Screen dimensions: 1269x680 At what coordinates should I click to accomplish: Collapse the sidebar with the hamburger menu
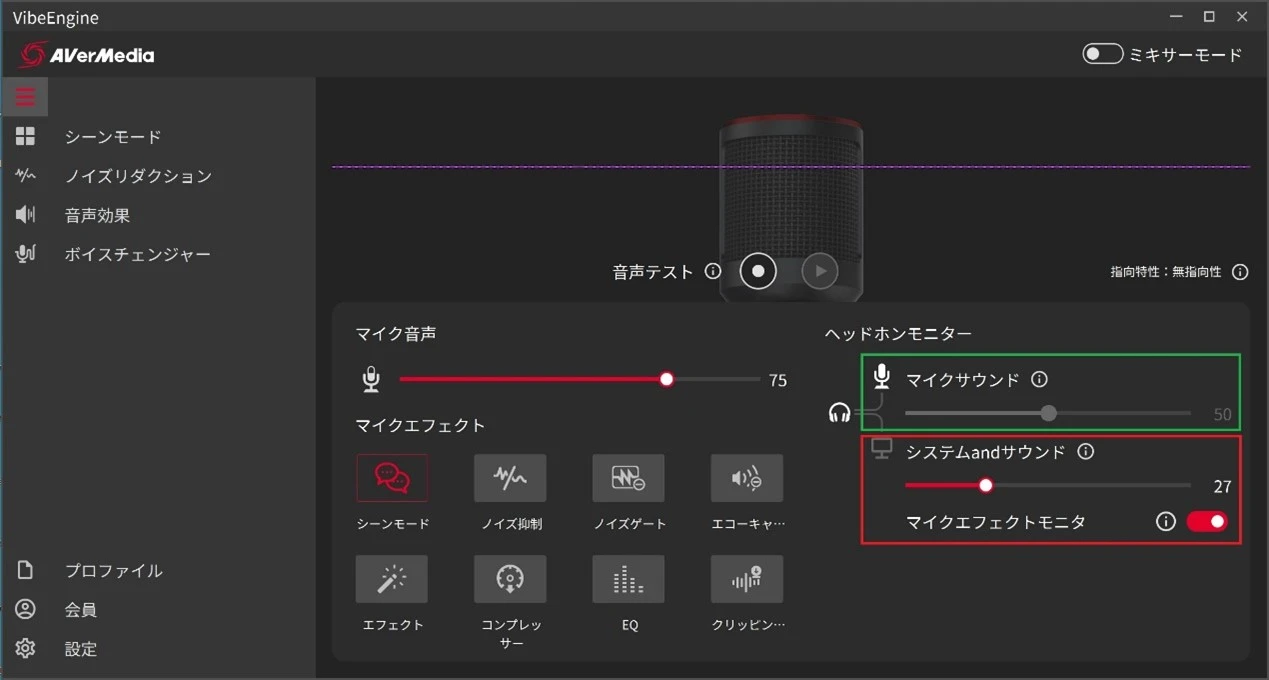(25, 97)
